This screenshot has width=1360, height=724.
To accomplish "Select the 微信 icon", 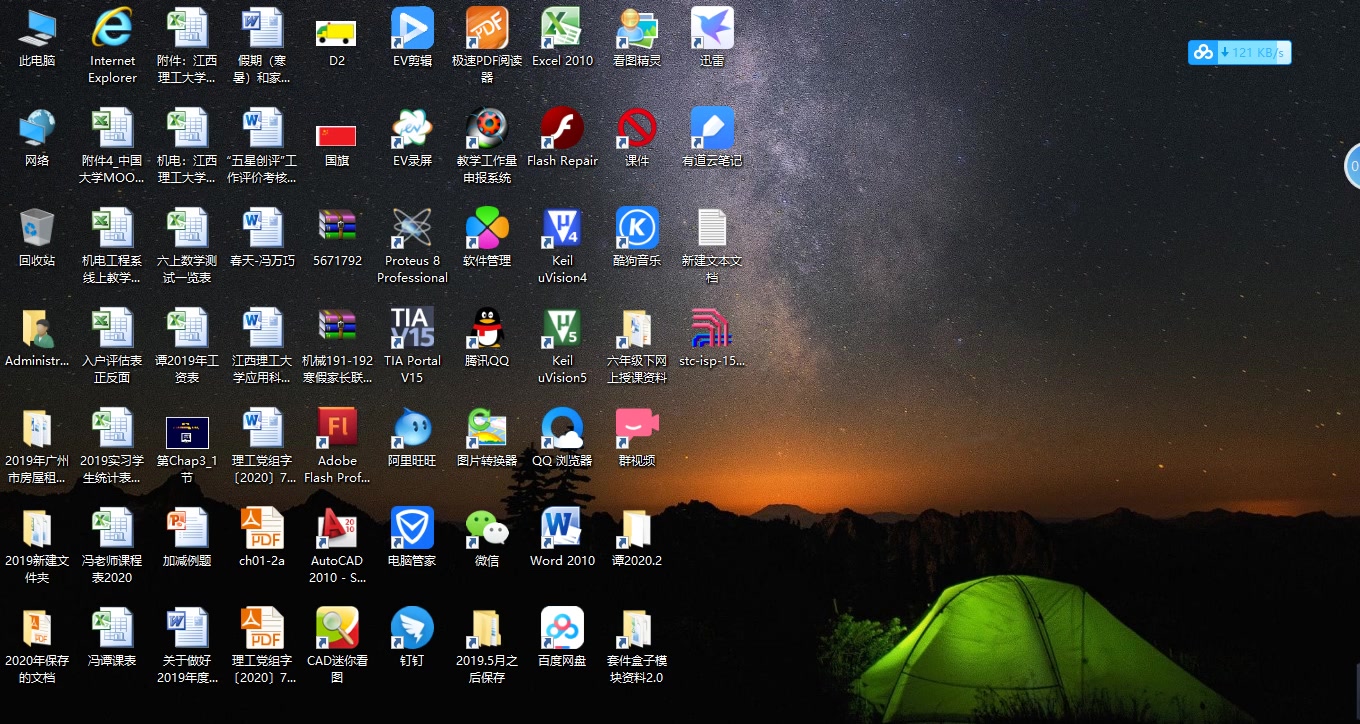I will click(x=487, y=528).
